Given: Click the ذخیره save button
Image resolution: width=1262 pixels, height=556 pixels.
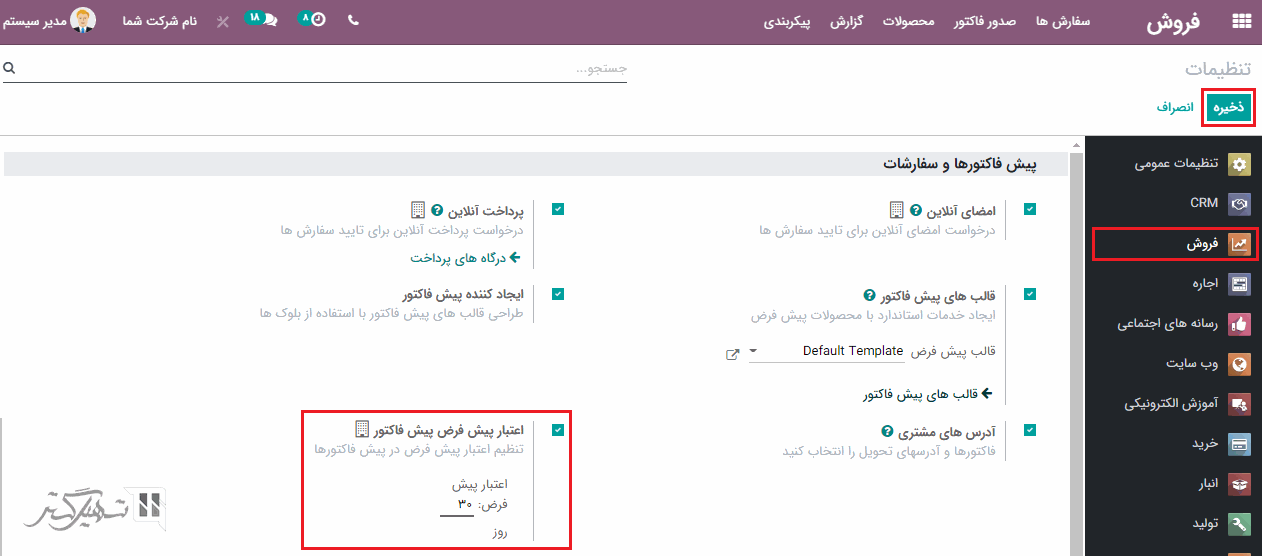Looking at the screenshot, I should tap(1229, 107).
